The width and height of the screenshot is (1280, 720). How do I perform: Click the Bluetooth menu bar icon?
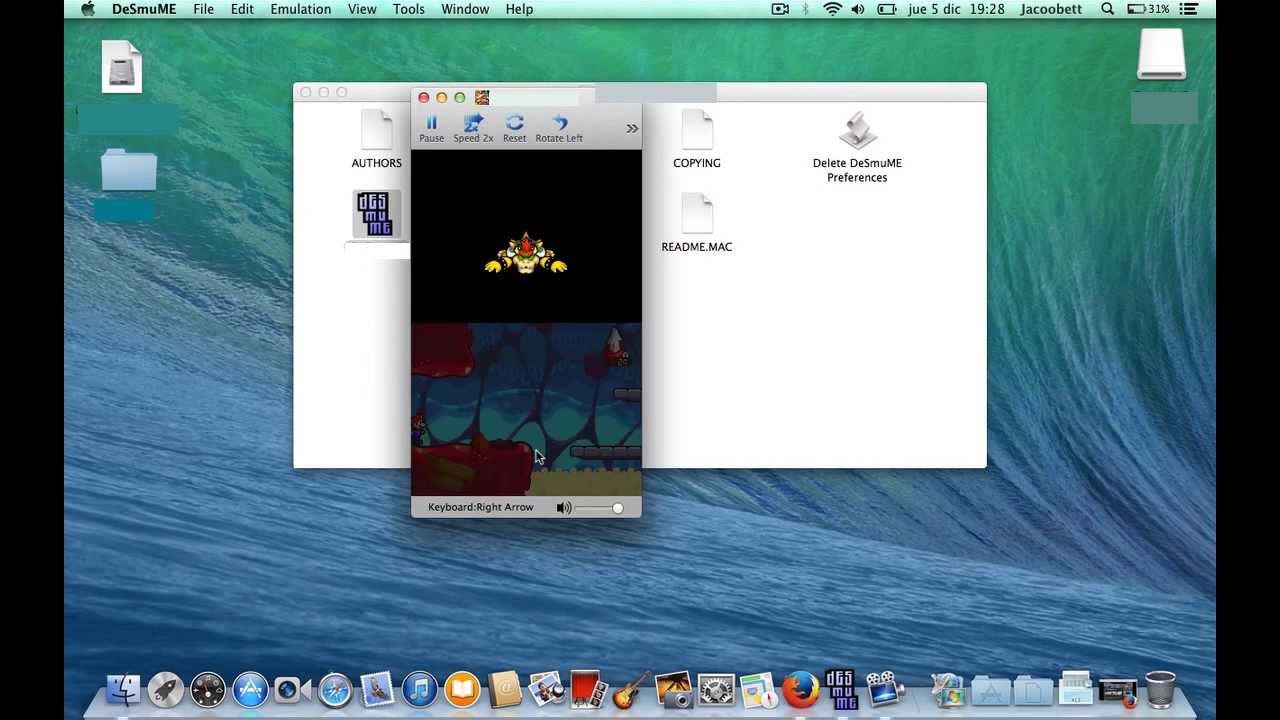point(806,9)
